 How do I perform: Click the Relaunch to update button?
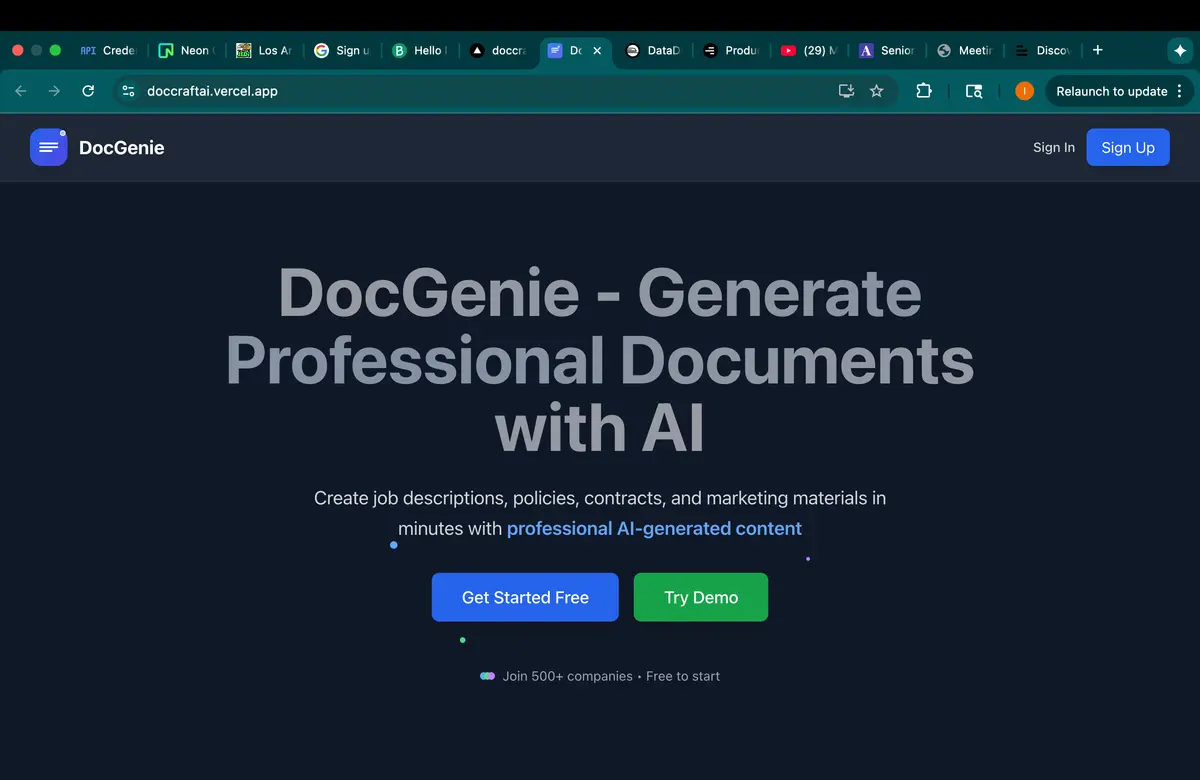[x=1113, y=91]
